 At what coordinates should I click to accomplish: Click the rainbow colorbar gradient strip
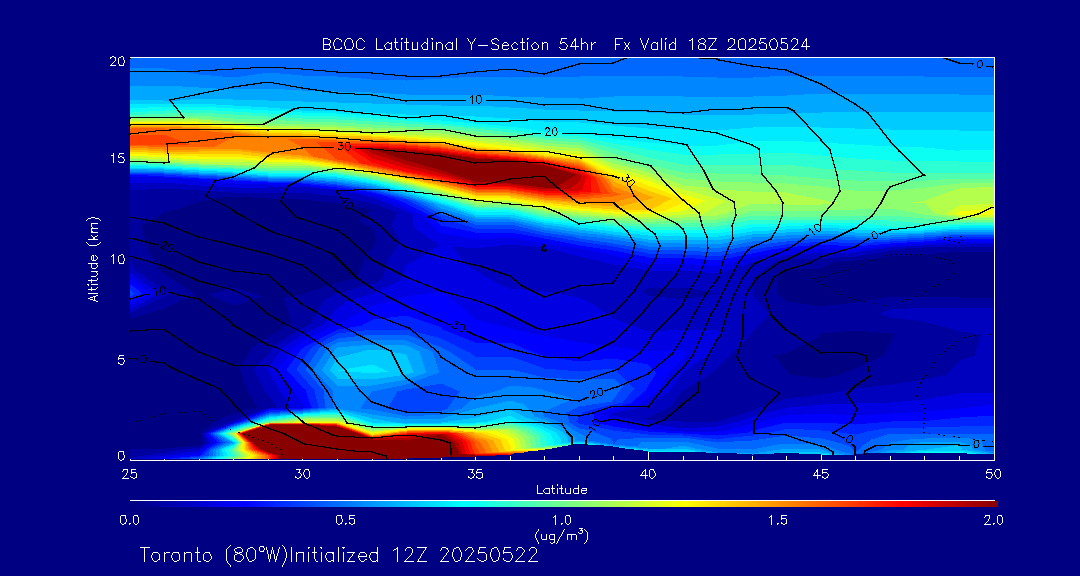pos(563,504)
